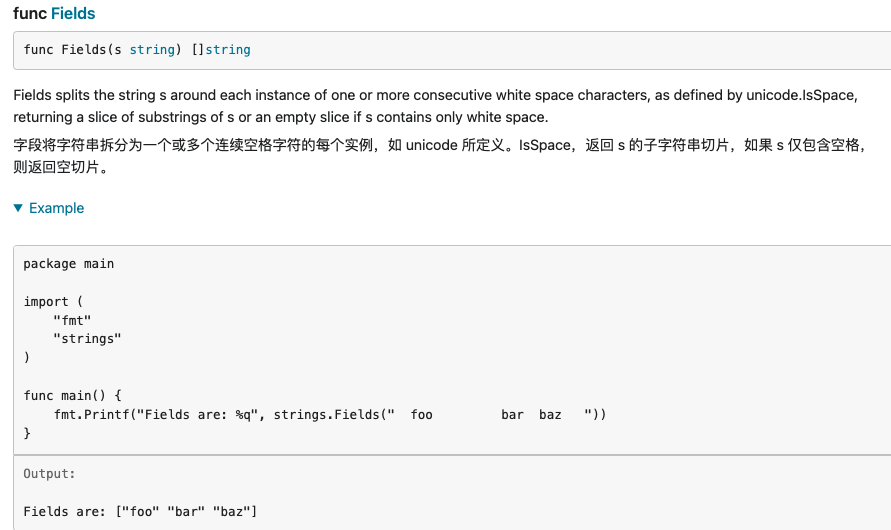
Task: Click the 'package main' line in code
Action: 69,264
